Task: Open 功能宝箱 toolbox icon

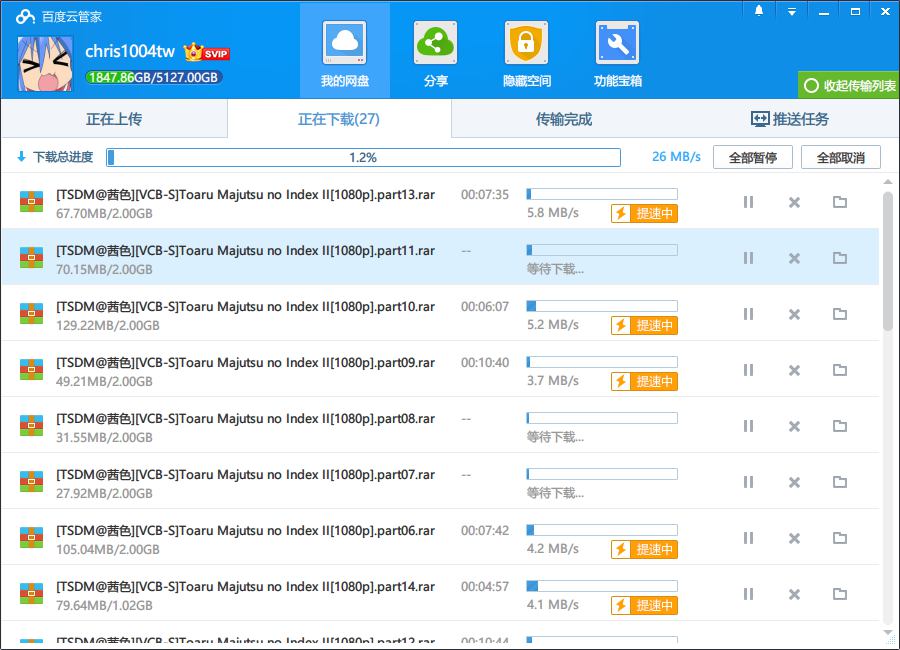Action: click(617, 43)
